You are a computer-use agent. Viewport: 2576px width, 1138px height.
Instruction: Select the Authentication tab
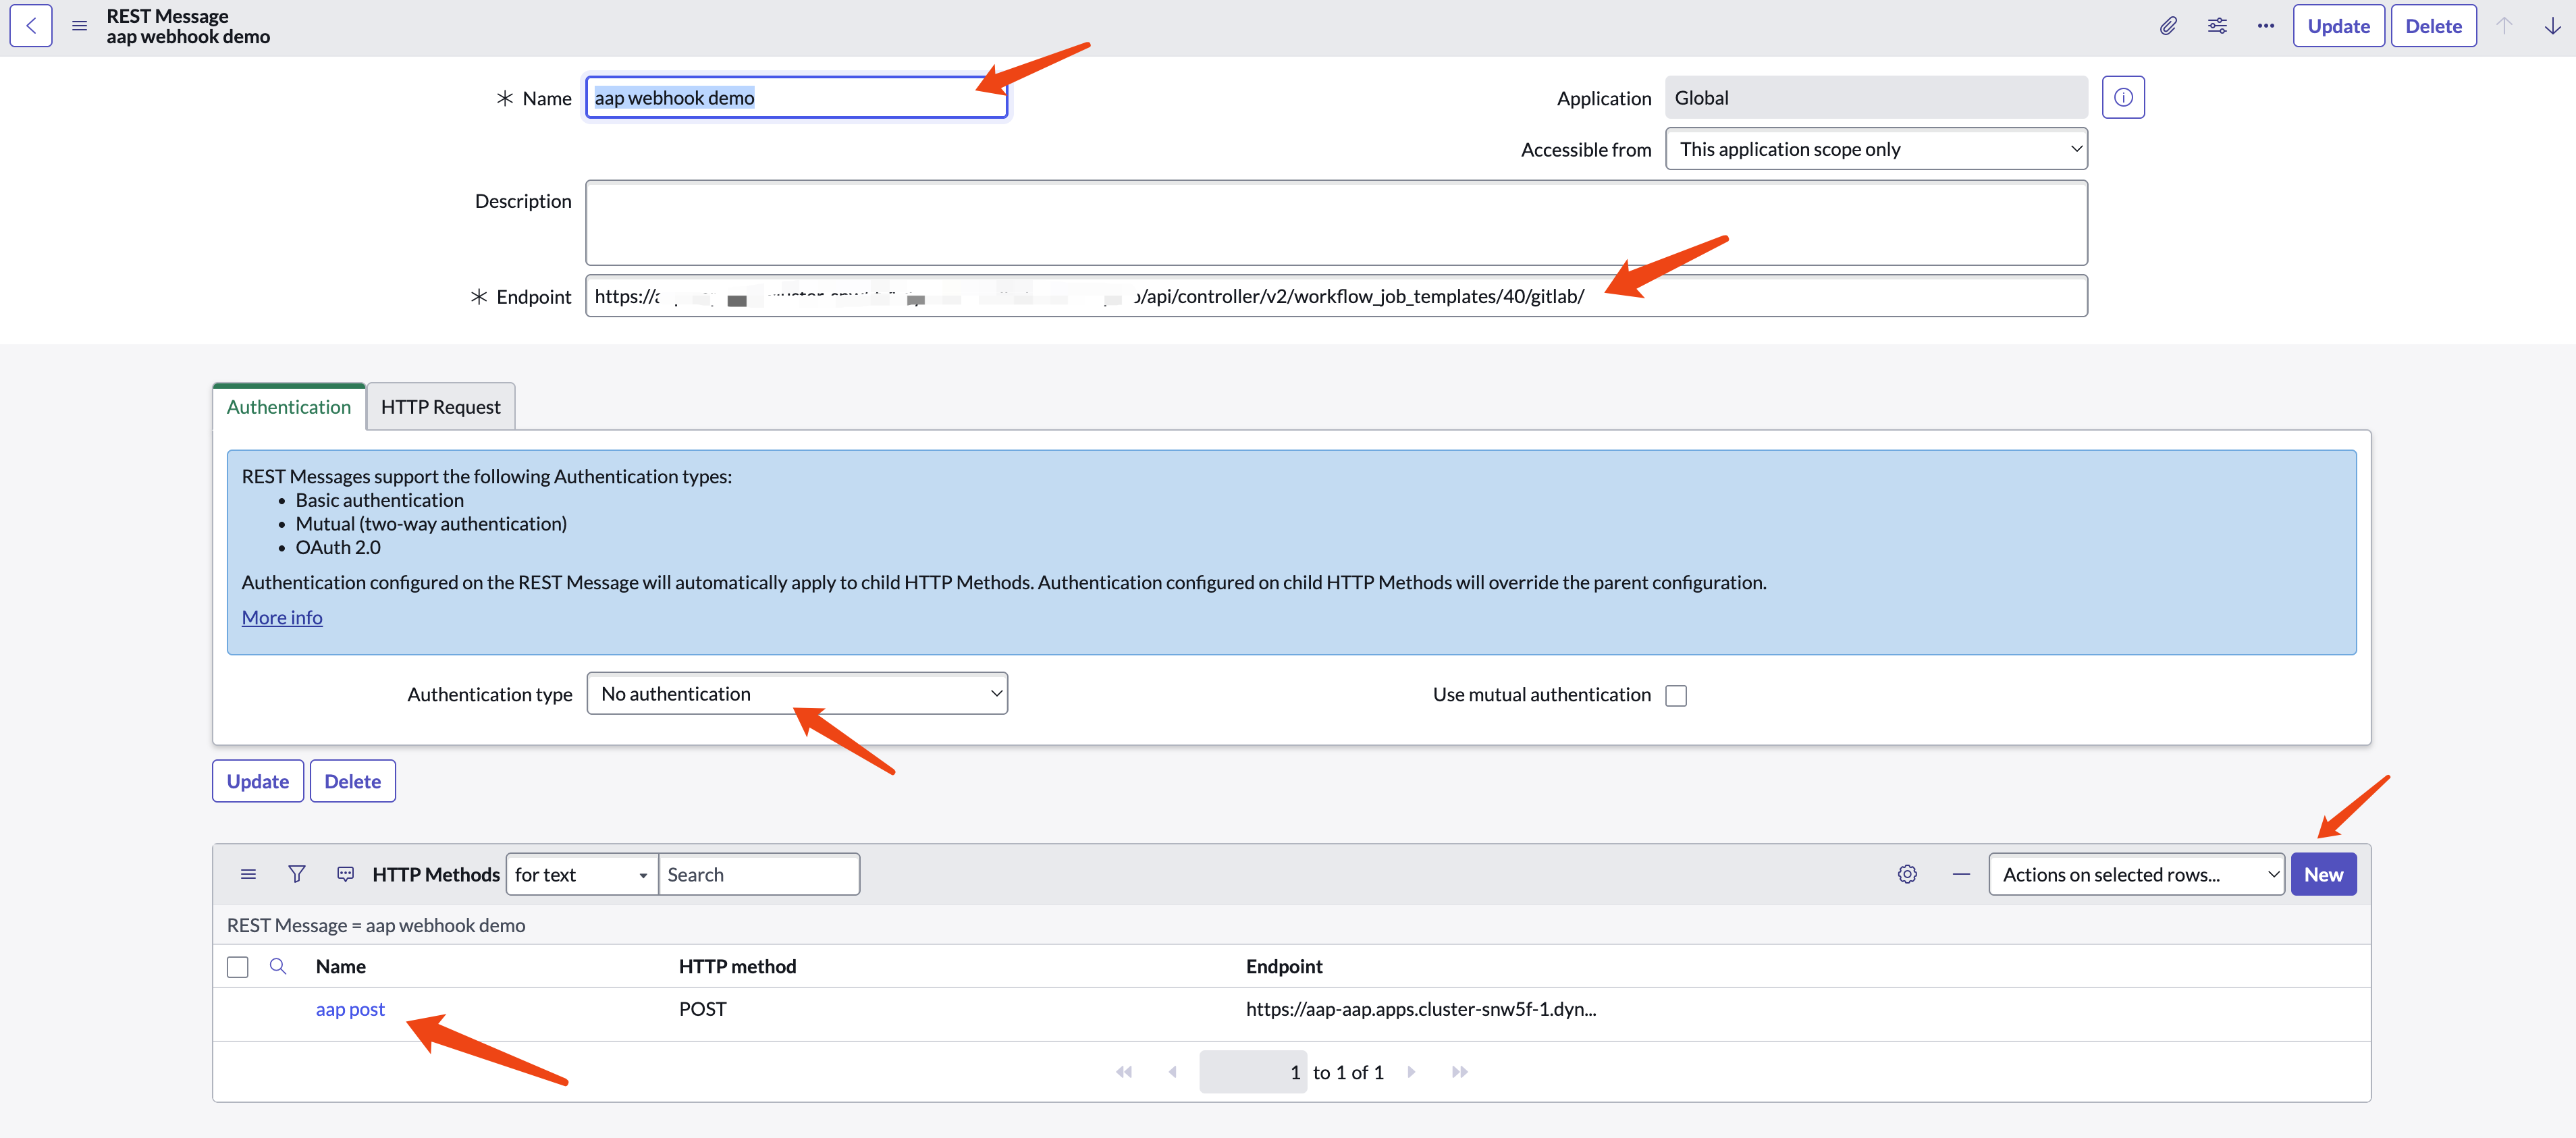click(x=288, y=407)
